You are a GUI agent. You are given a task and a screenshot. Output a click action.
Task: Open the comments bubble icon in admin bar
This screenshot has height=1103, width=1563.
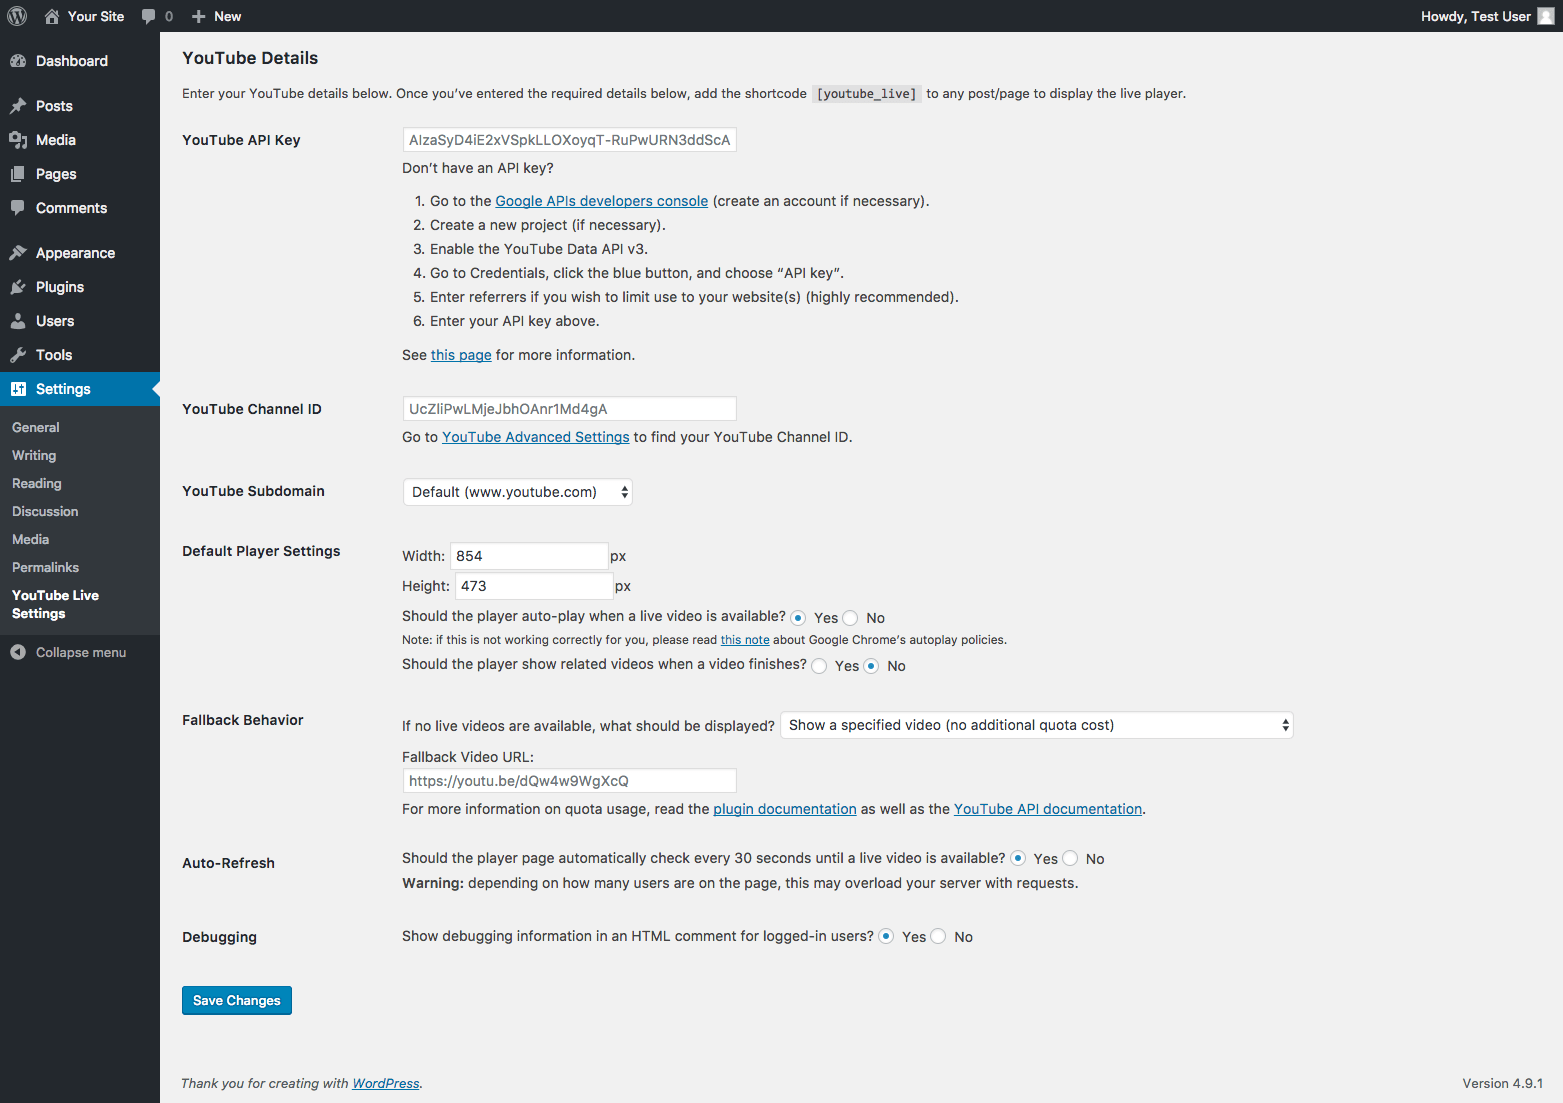point(149,16)
